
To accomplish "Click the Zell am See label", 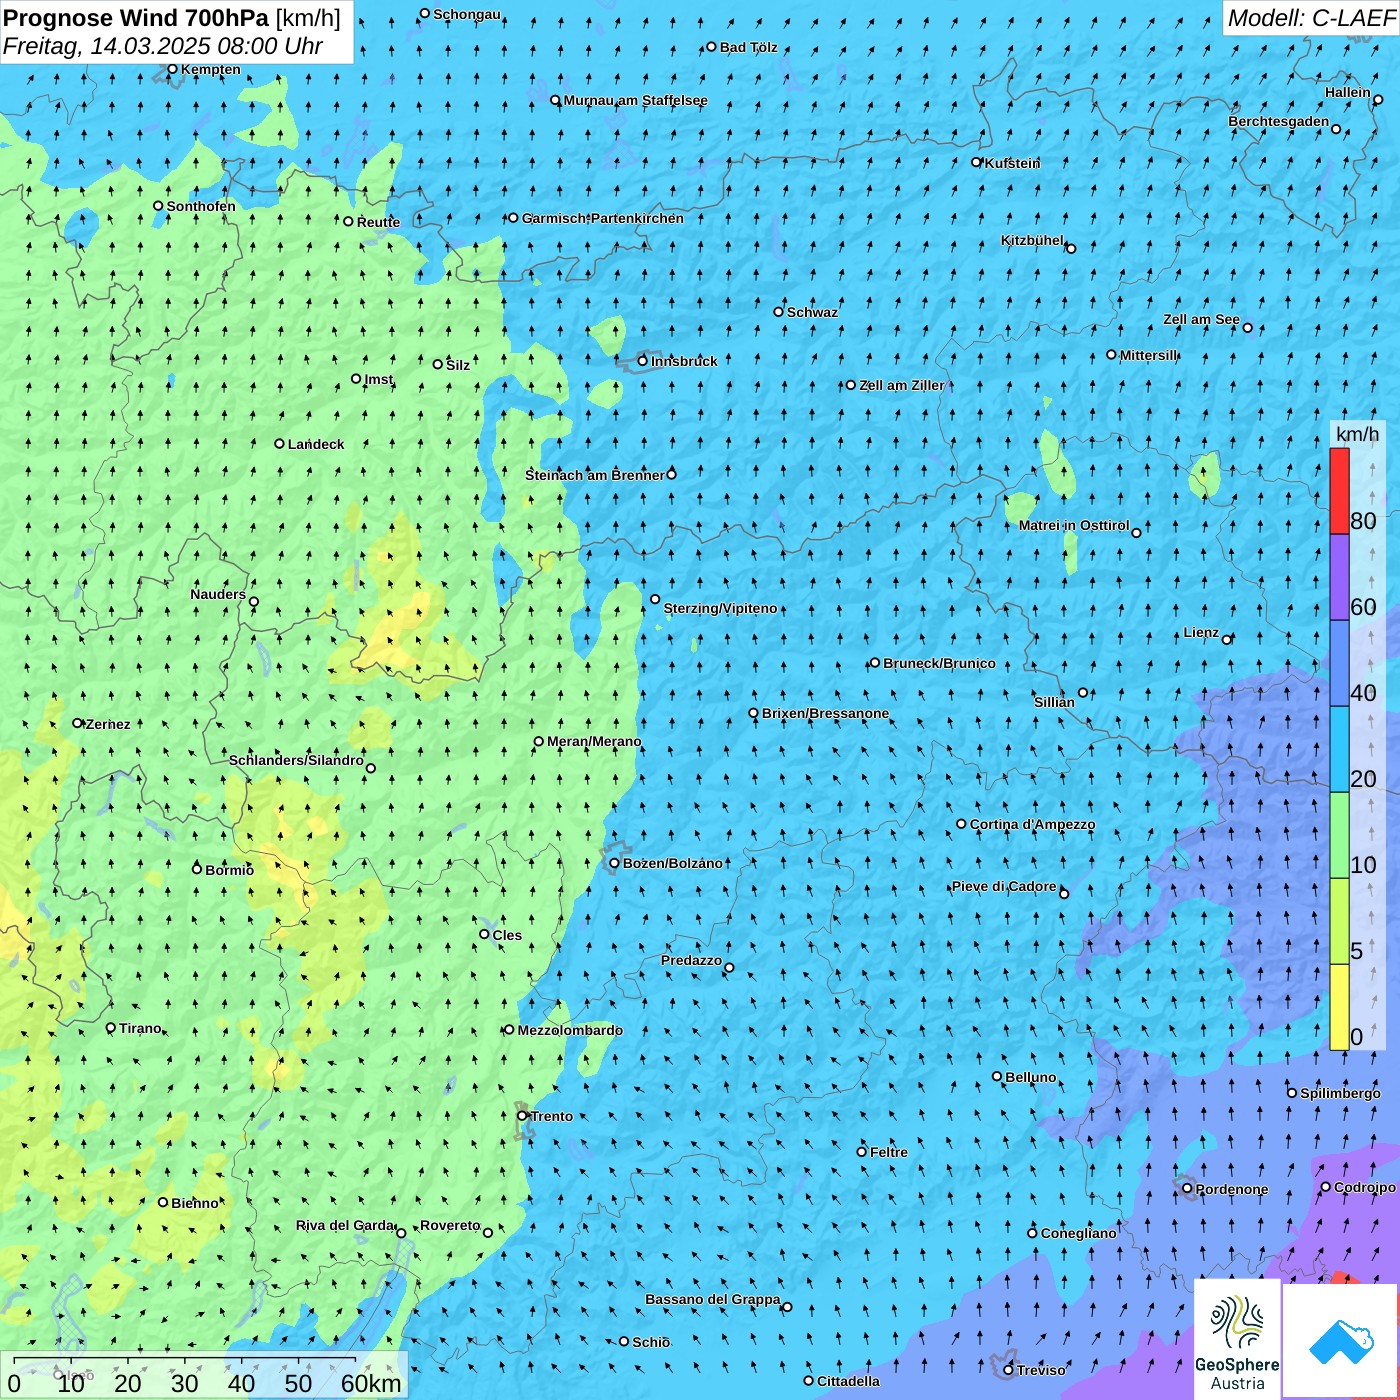I will click(1201, 319).
